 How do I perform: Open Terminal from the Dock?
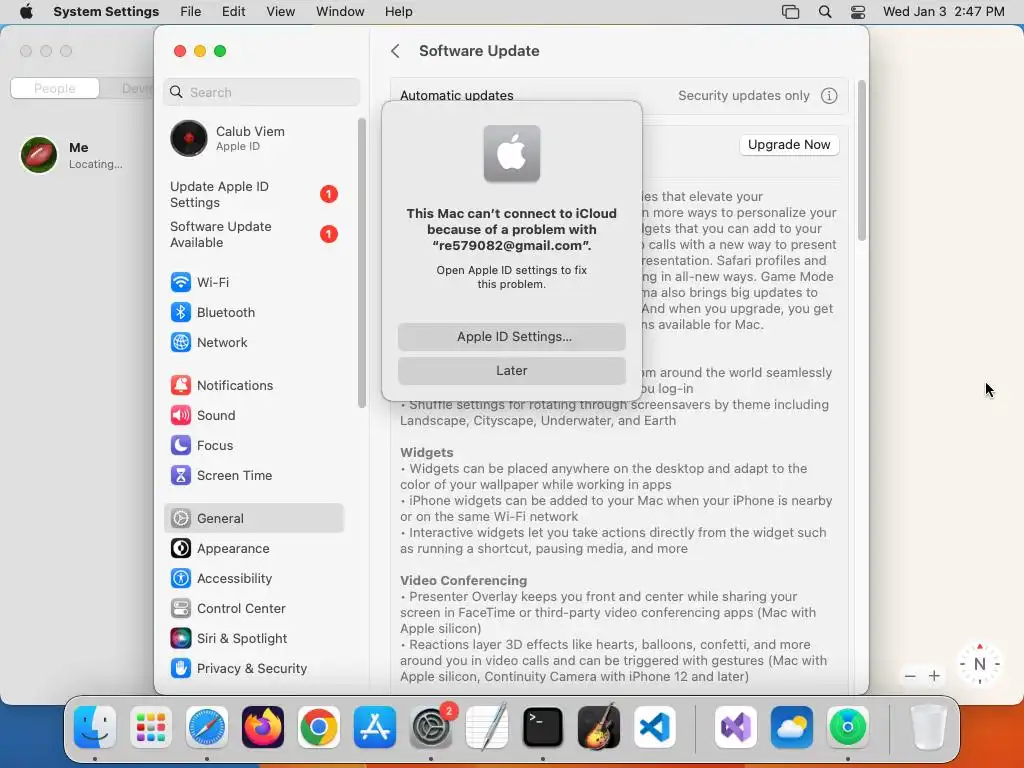(543, 727)
